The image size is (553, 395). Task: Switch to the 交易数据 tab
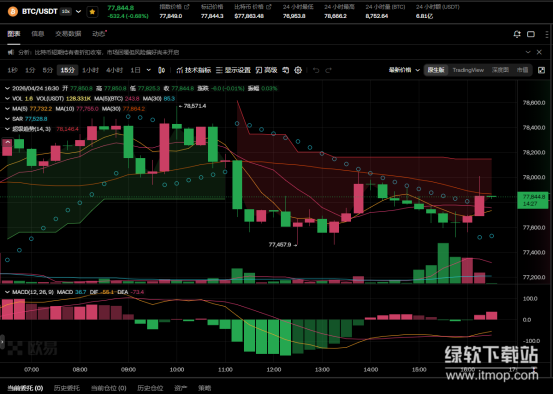pyautogui.click(x=68, y=34)
